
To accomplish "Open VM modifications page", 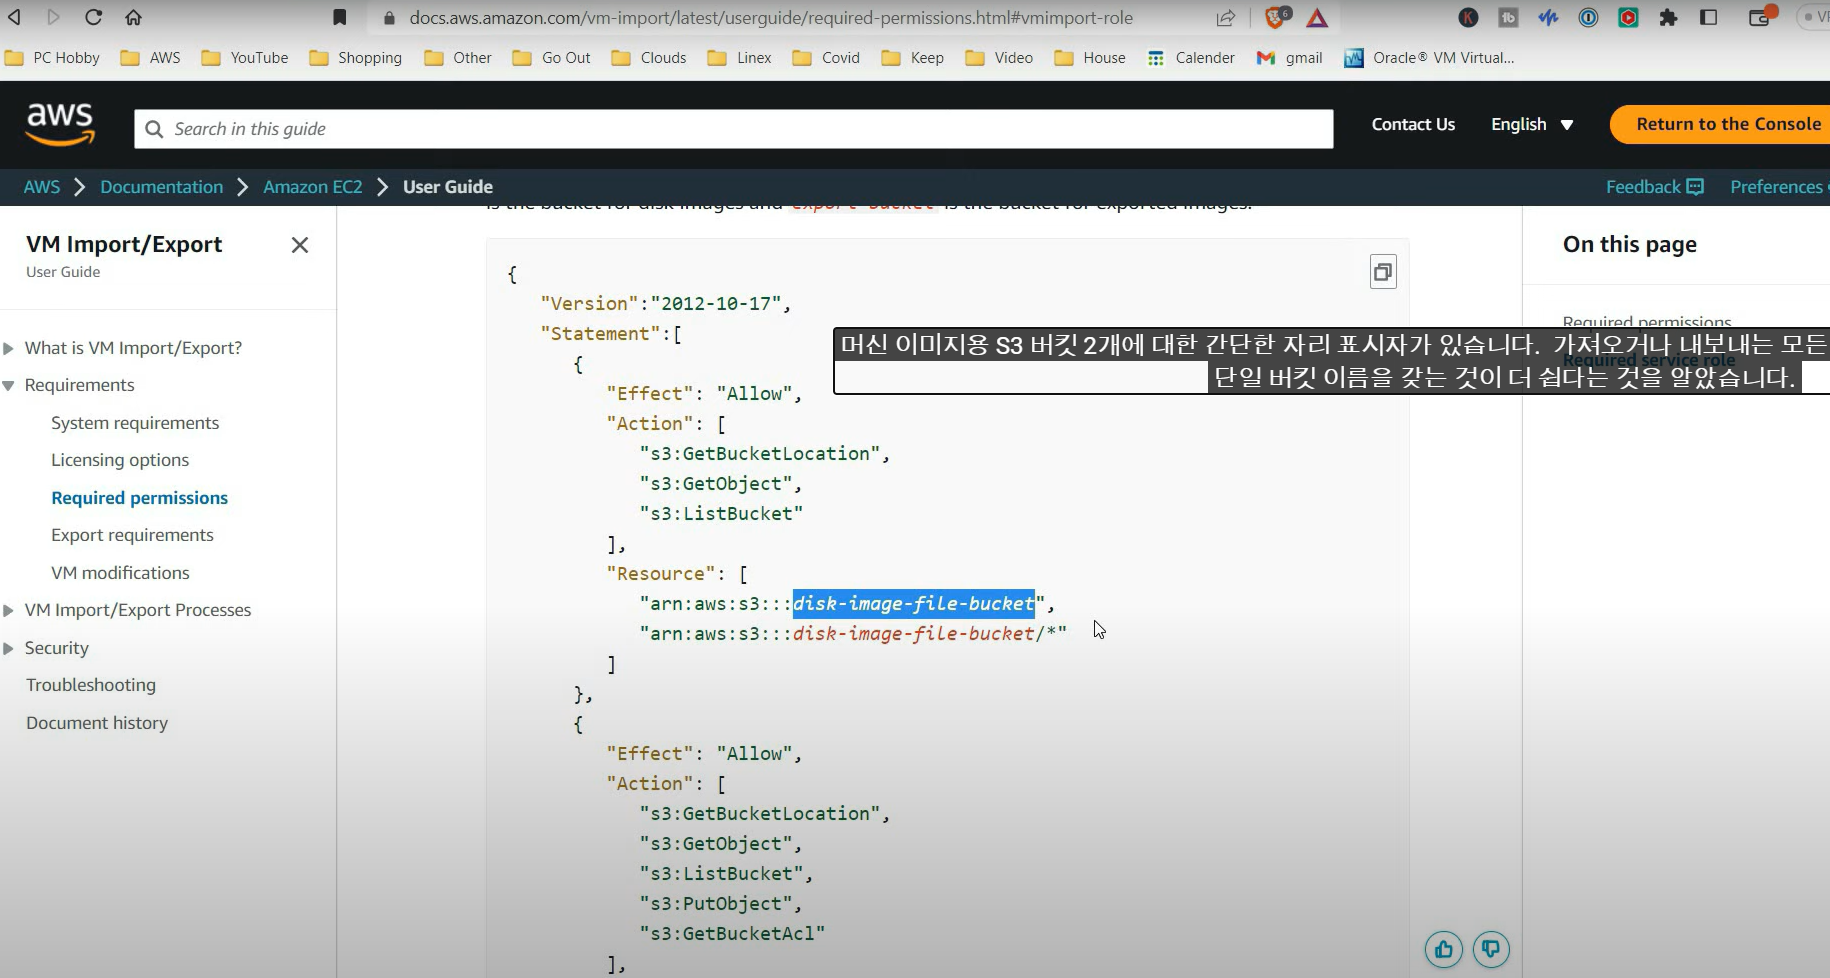I will (120, 573).
